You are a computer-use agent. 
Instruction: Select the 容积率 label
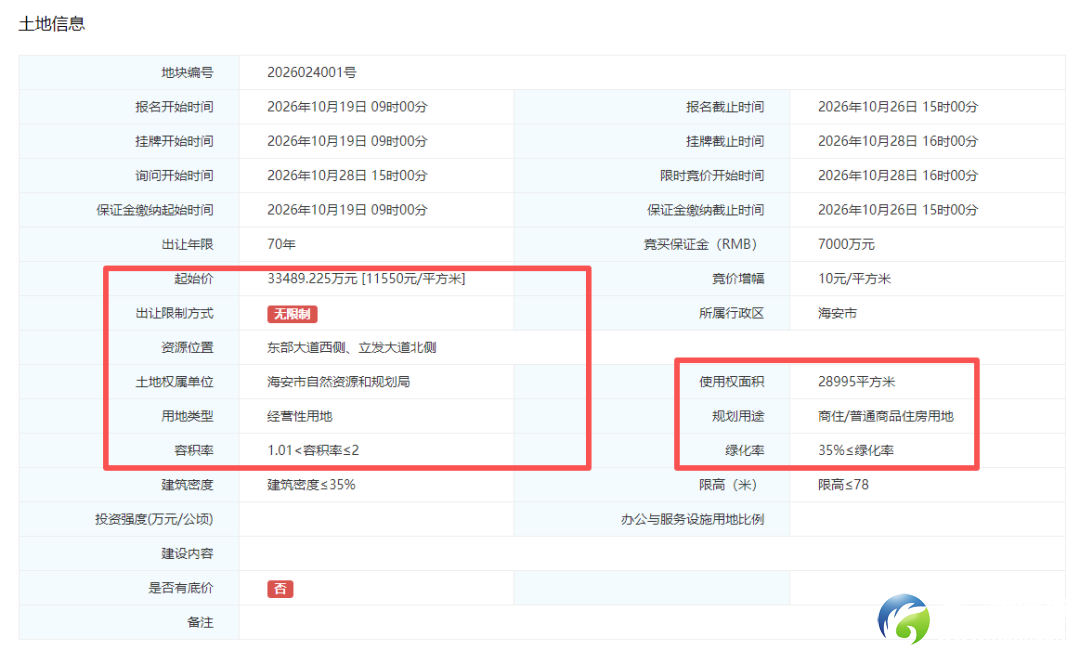tap(194, 450)
